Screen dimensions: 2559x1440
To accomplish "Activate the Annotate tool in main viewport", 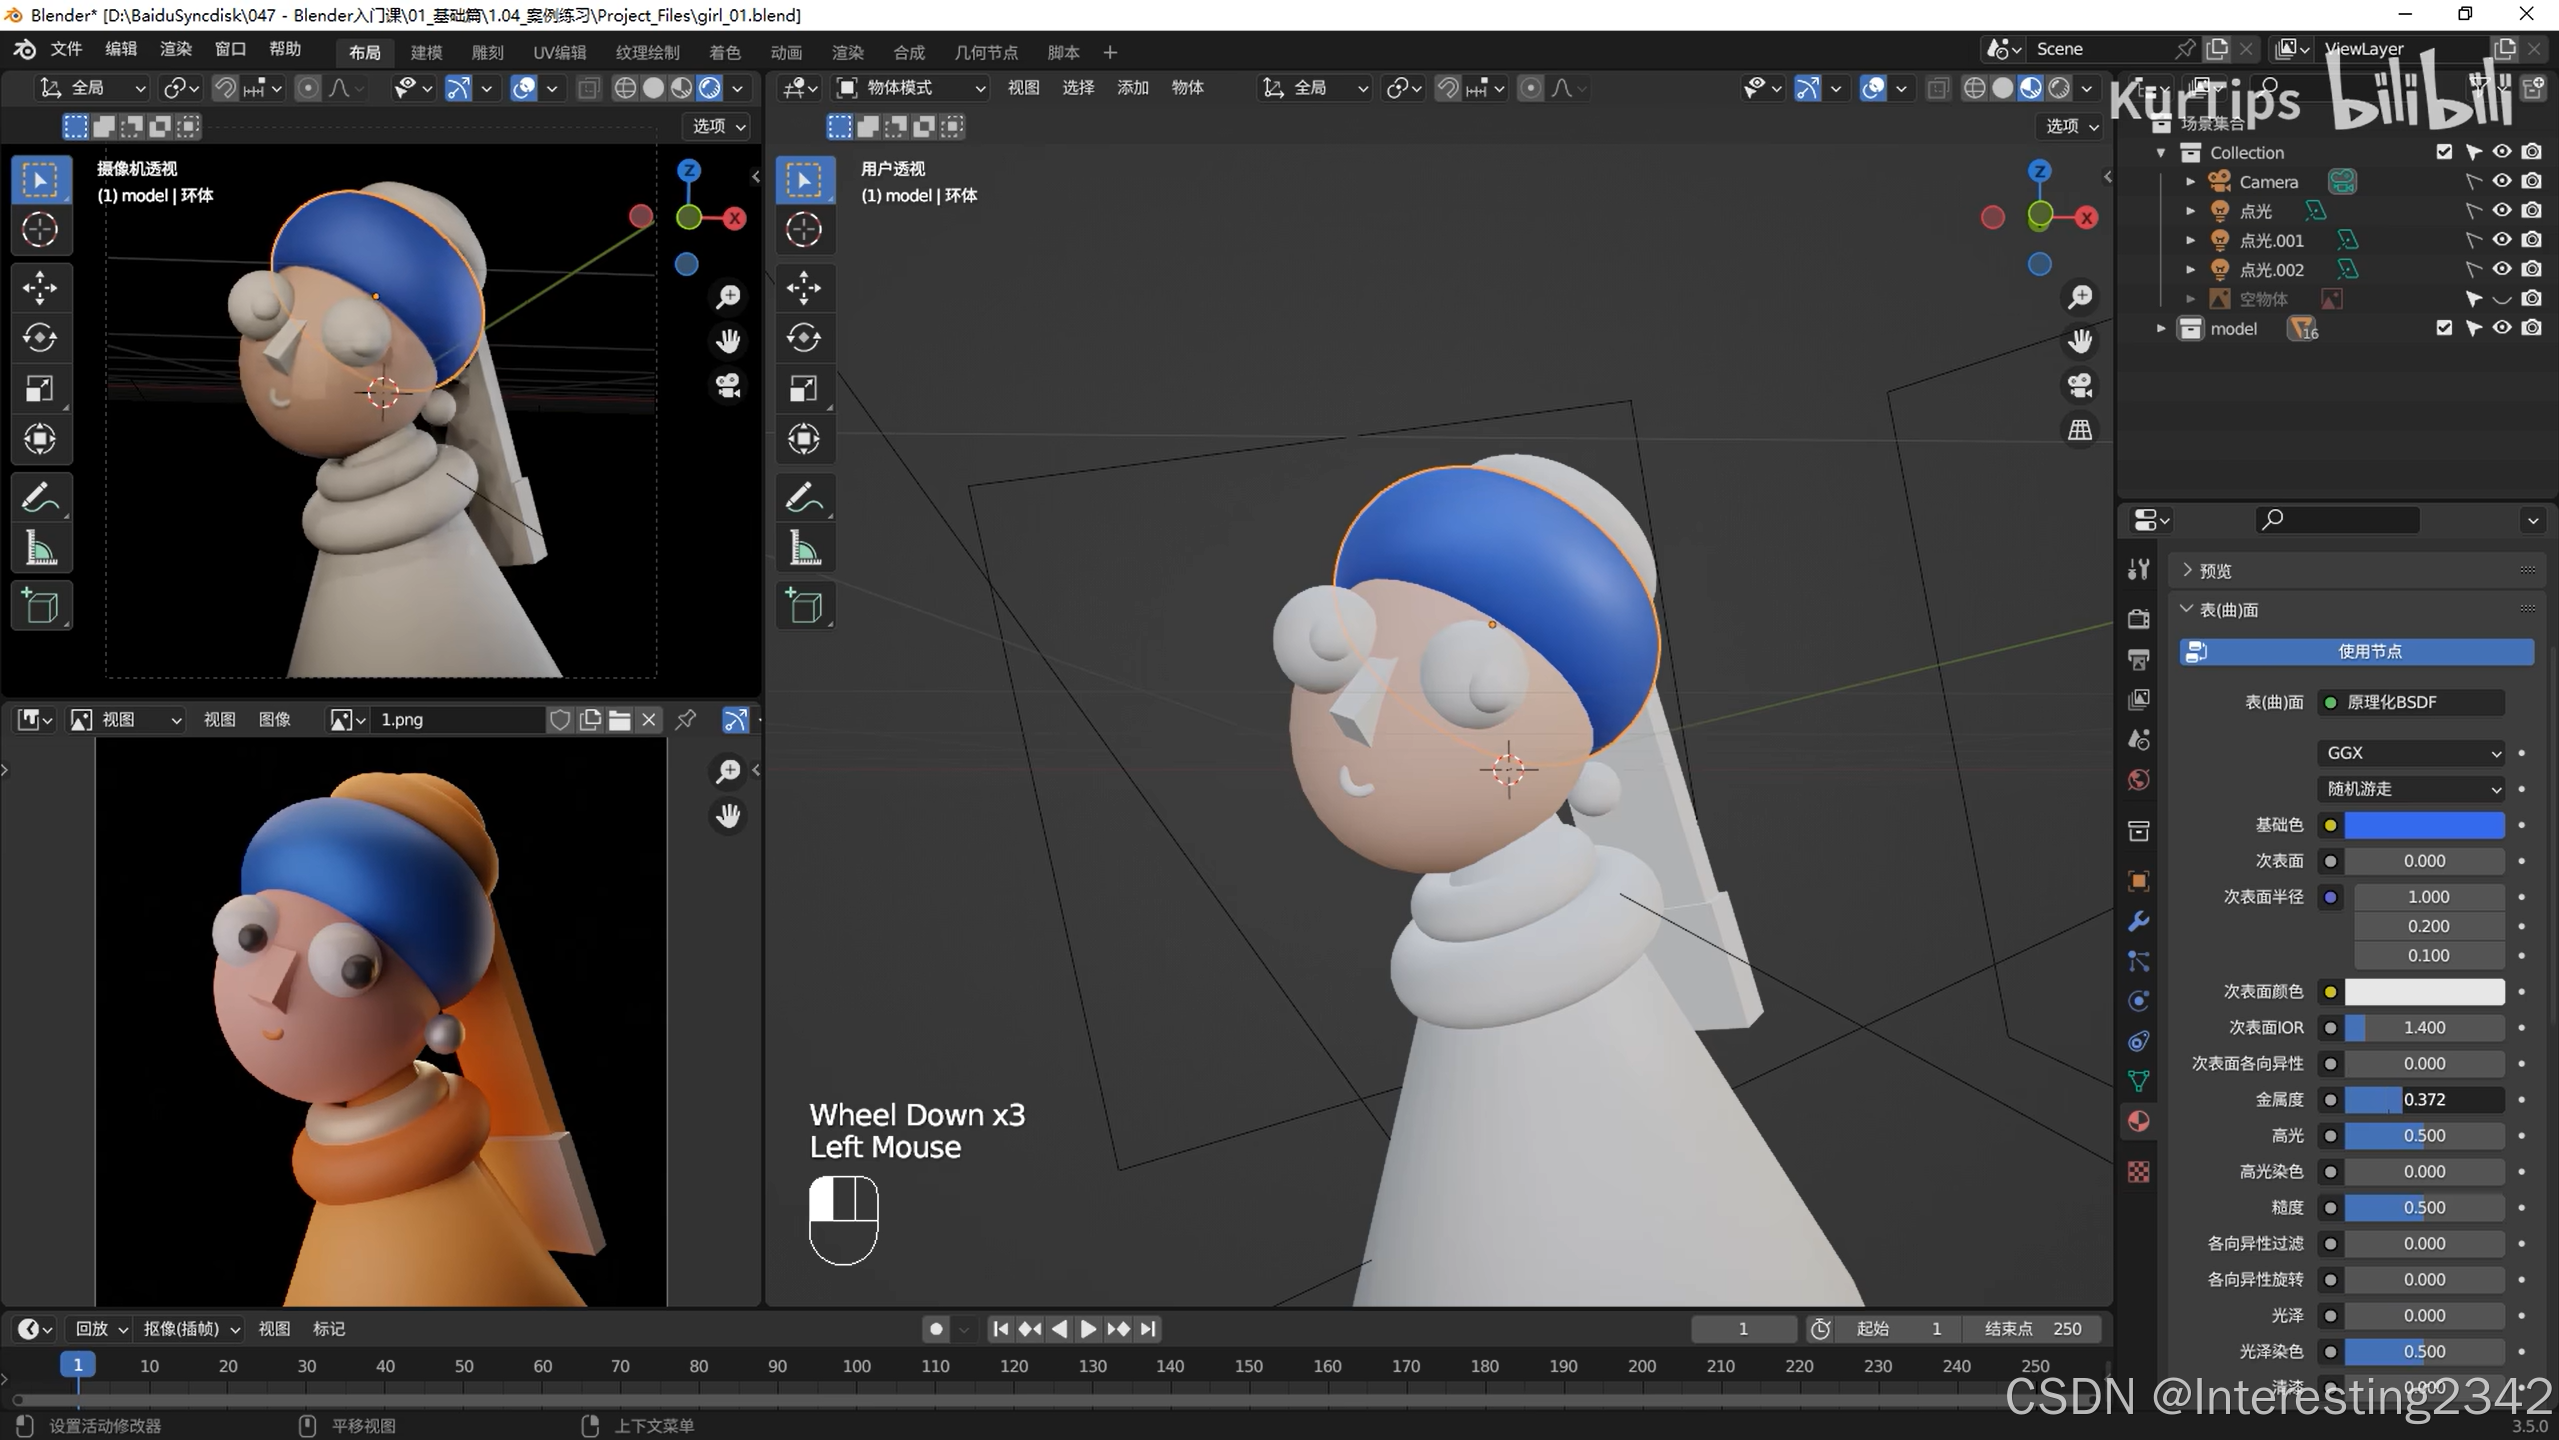I will coord(803,497).
